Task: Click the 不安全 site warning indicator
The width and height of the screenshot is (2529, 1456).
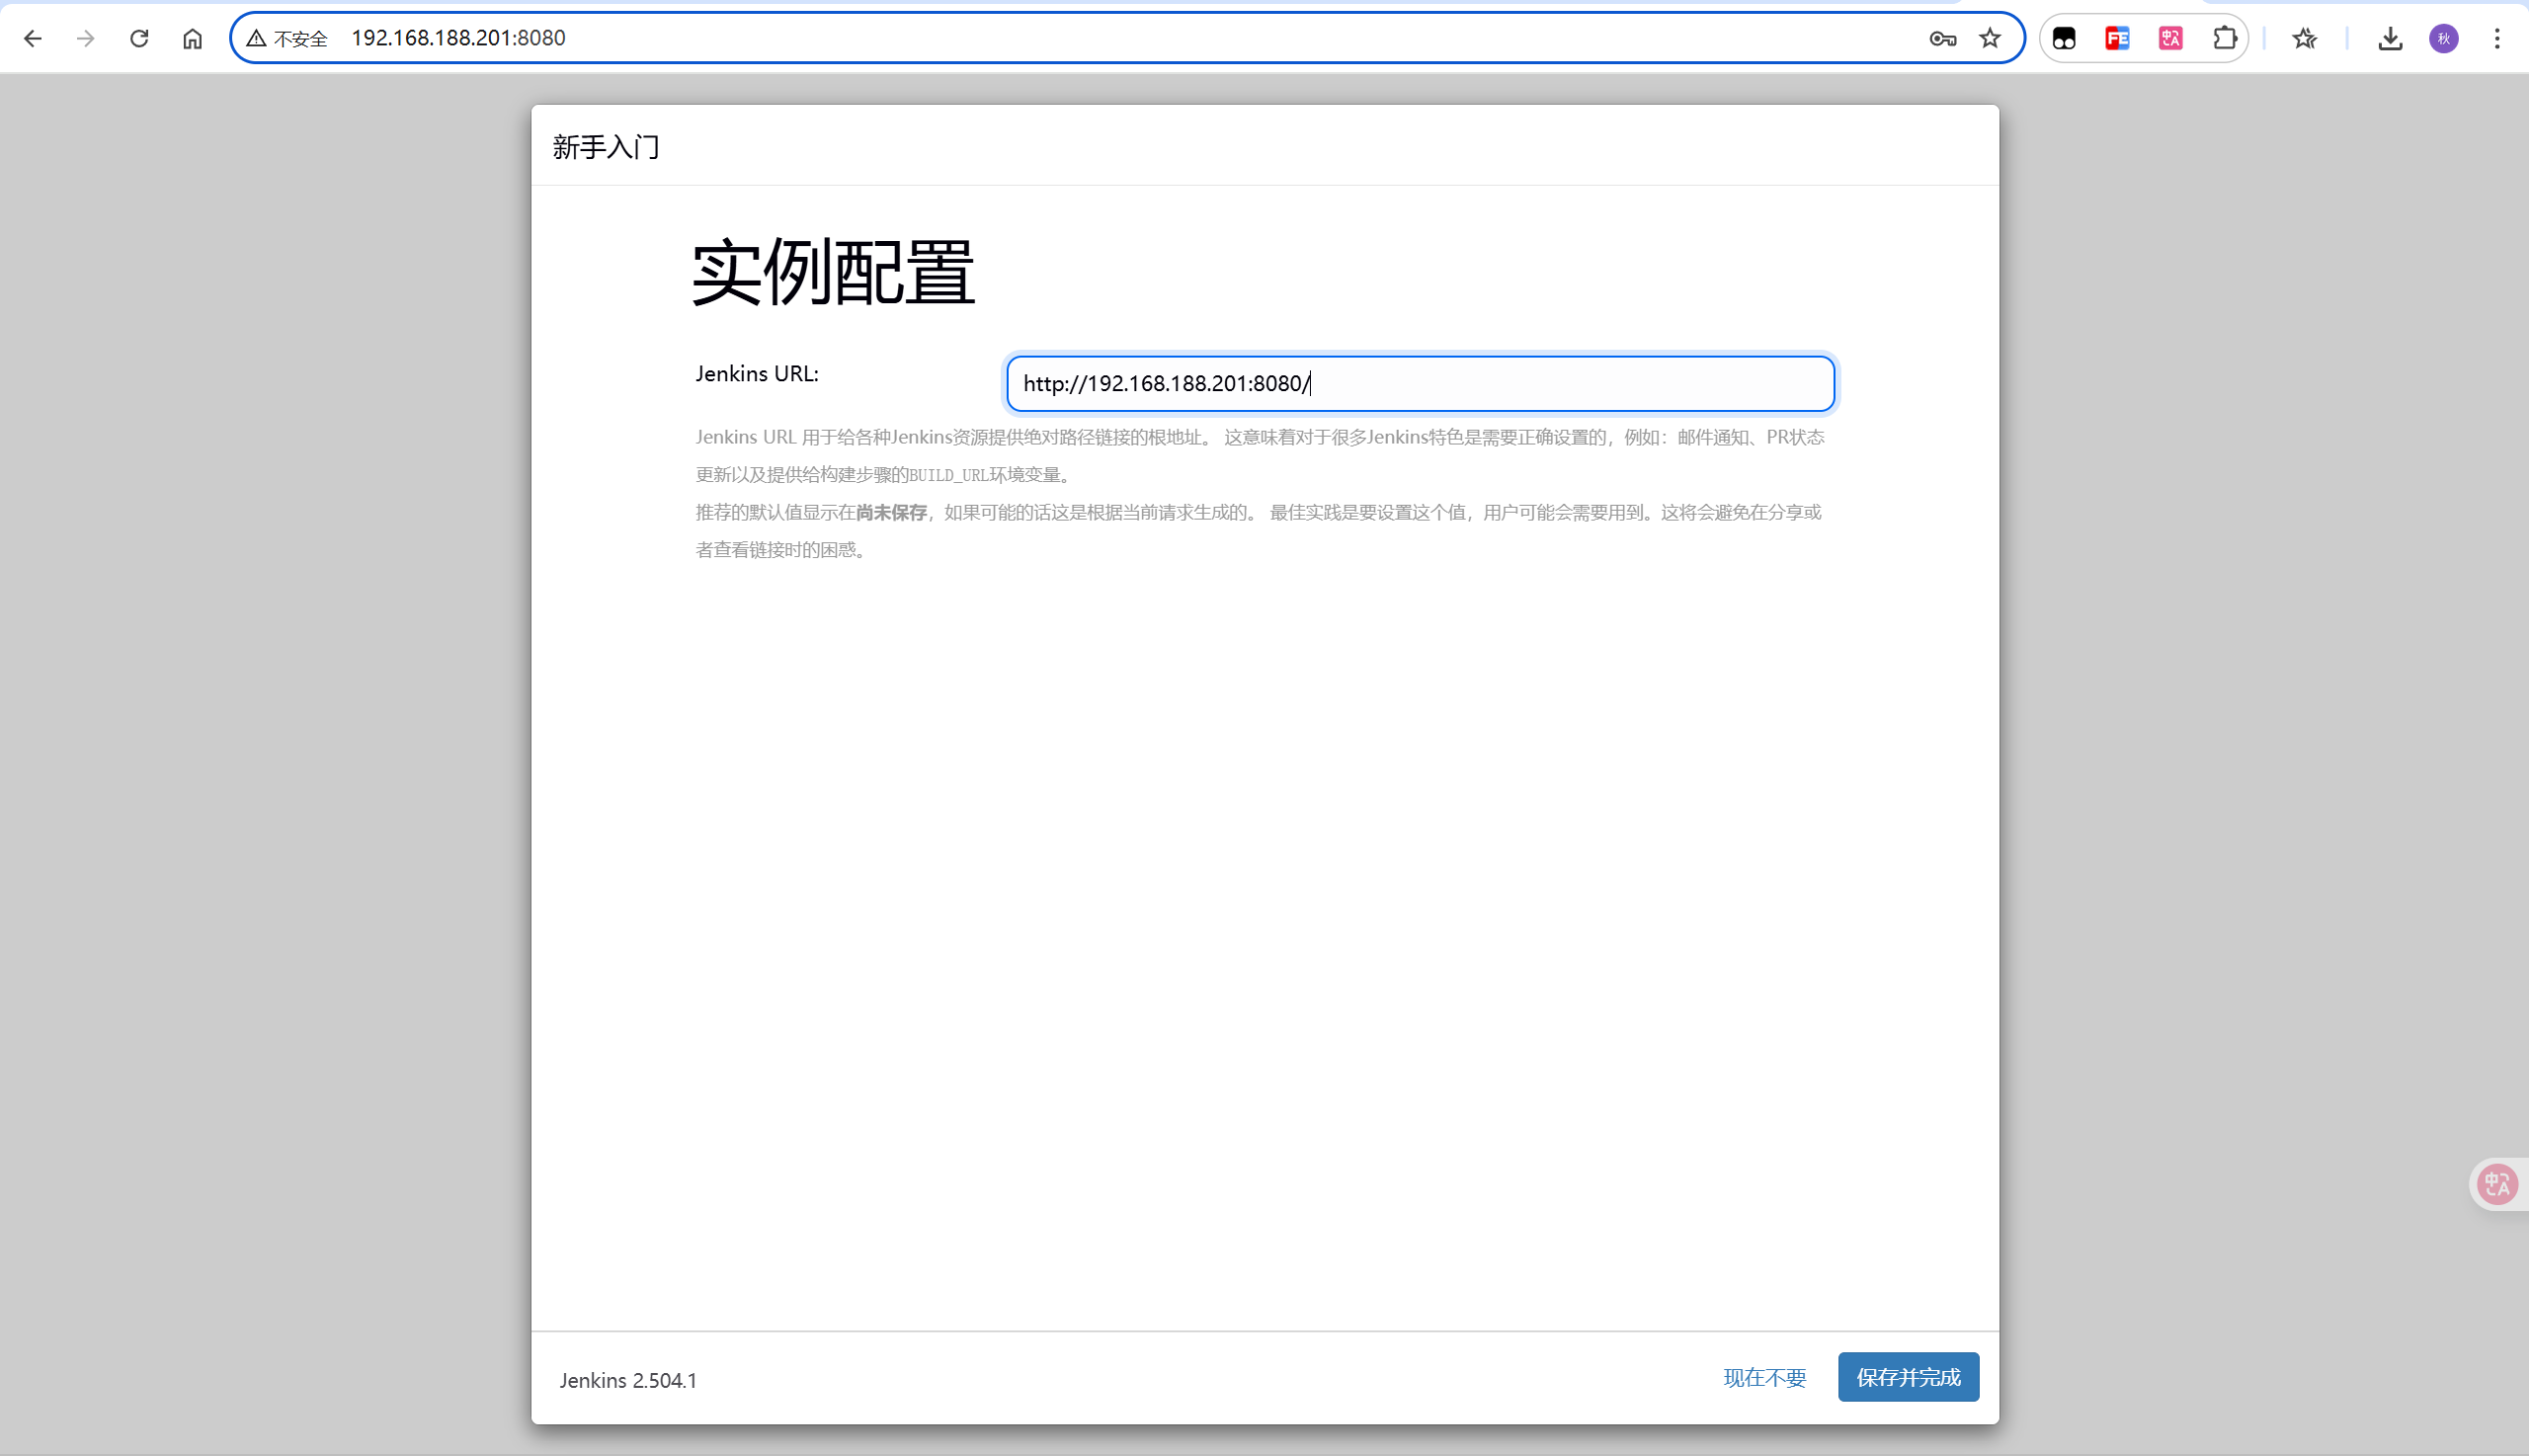Action: point(288,38)
